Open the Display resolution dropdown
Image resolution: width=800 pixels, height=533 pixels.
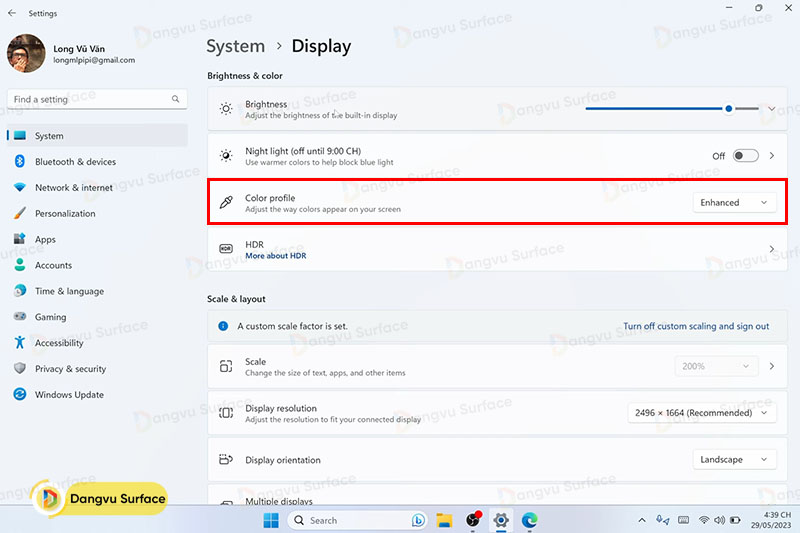click(701, 413)
